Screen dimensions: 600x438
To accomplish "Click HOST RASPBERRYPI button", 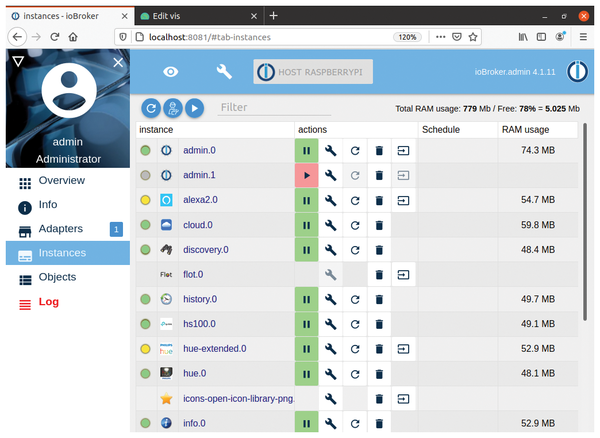I will [313, 72].
